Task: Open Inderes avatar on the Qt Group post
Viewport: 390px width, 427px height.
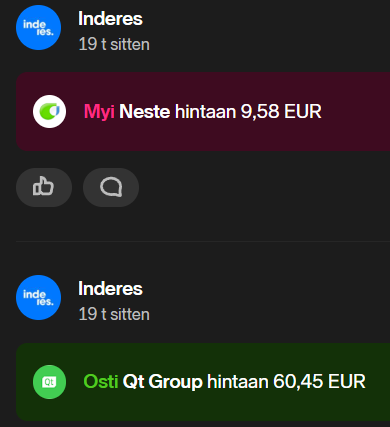Action: coord(38,297)
